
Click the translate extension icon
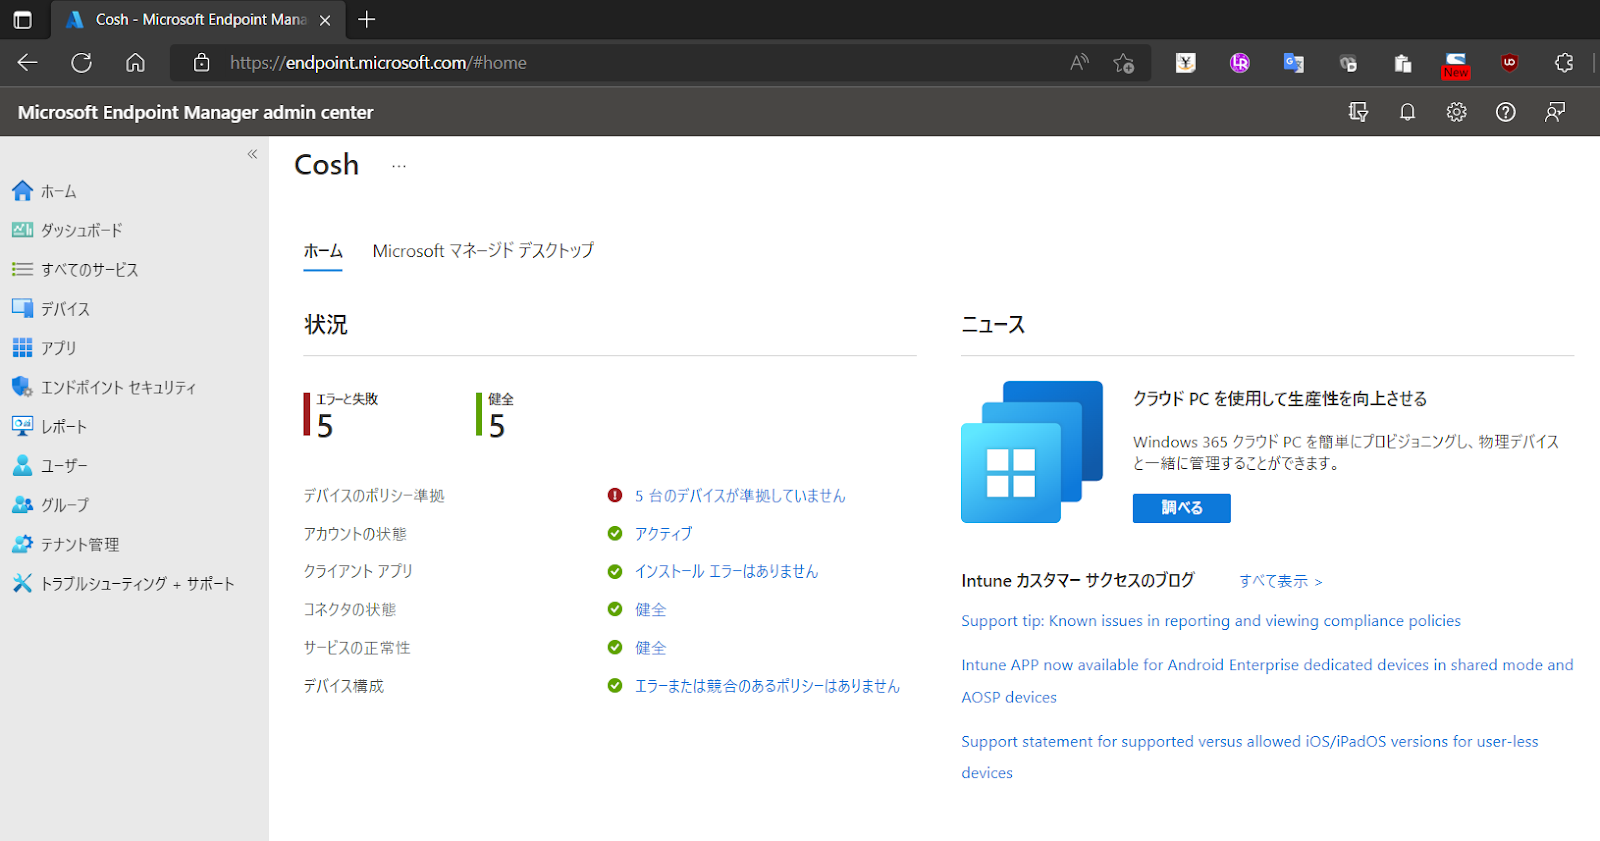(1294, 63)
